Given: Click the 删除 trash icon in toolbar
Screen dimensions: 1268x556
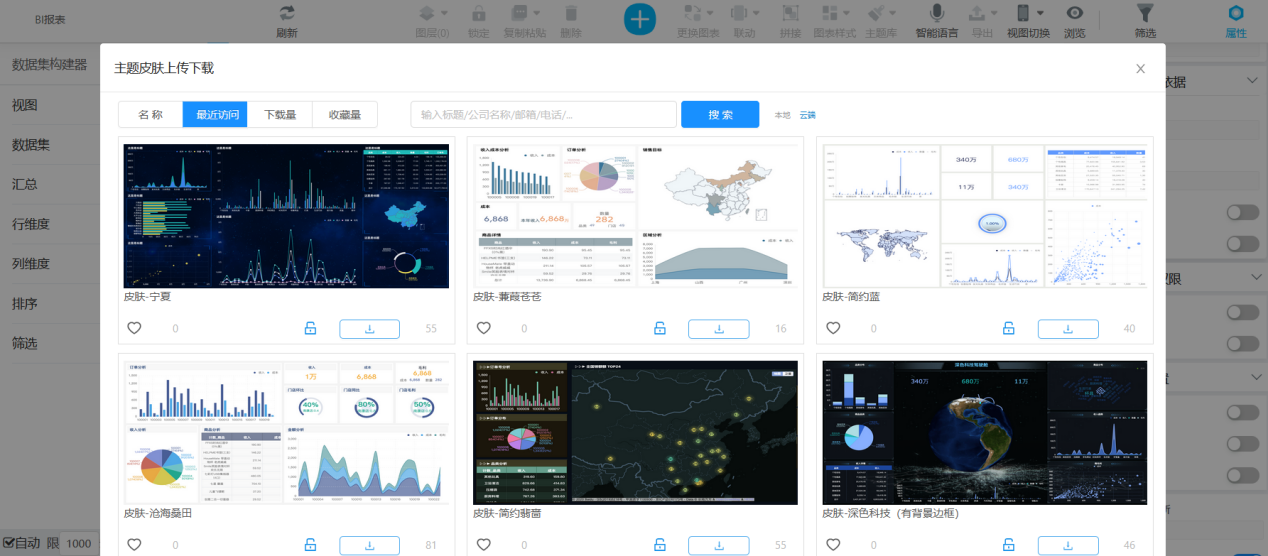Looking at the screenshot, I should point(571,14).
